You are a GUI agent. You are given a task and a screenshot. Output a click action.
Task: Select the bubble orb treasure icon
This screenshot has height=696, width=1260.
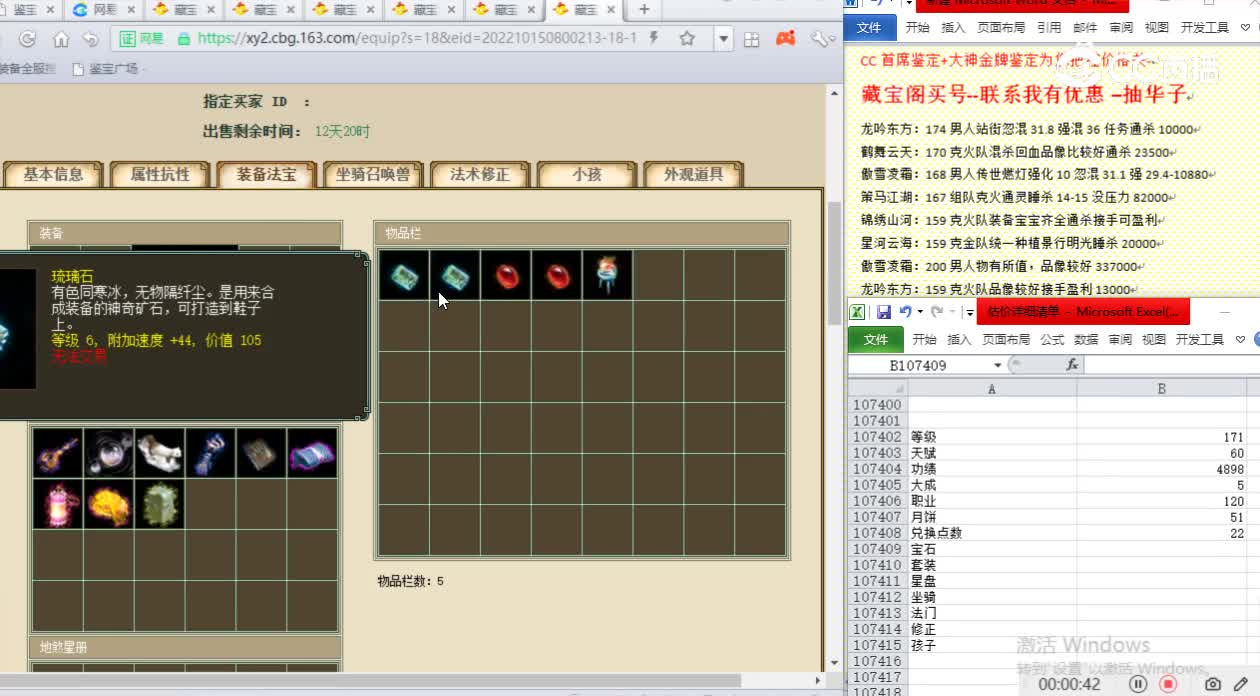click(109, 454)
